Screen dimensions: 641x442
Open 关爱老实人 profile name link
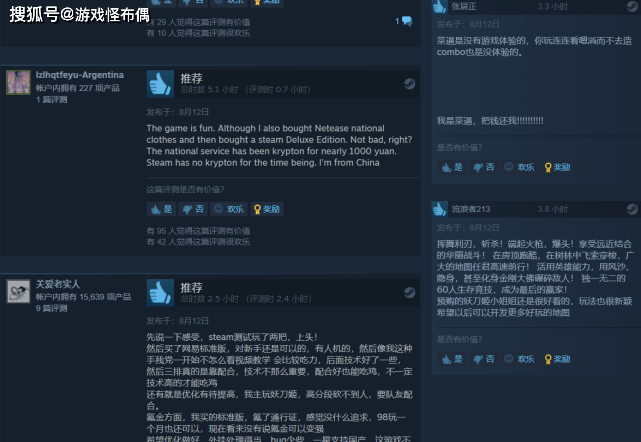coord(58,284)
